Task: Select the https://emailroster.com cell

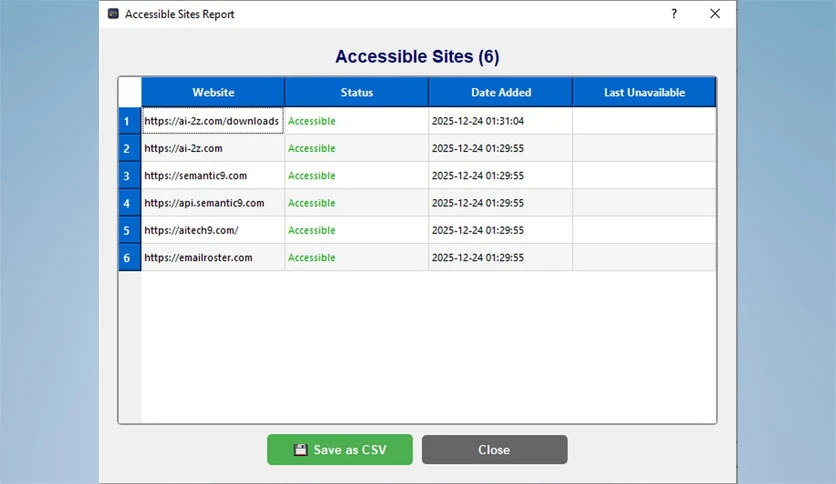Action: pyautogui.click(x=213, y=257)
